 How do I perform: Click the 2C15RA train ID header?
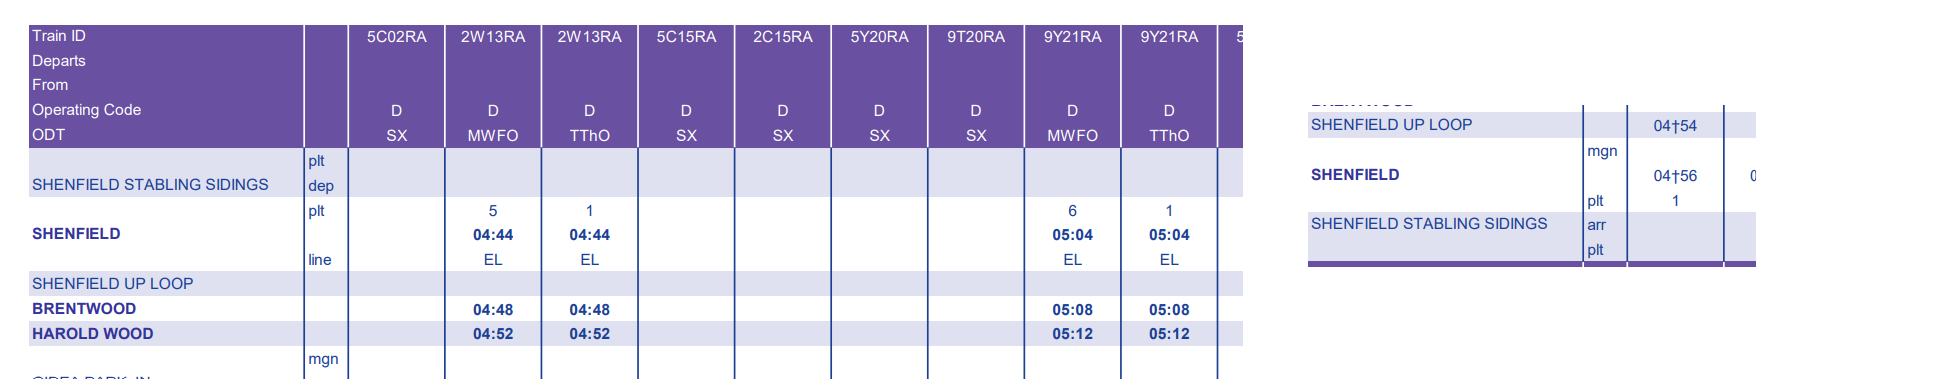click(x=782, y=37)
